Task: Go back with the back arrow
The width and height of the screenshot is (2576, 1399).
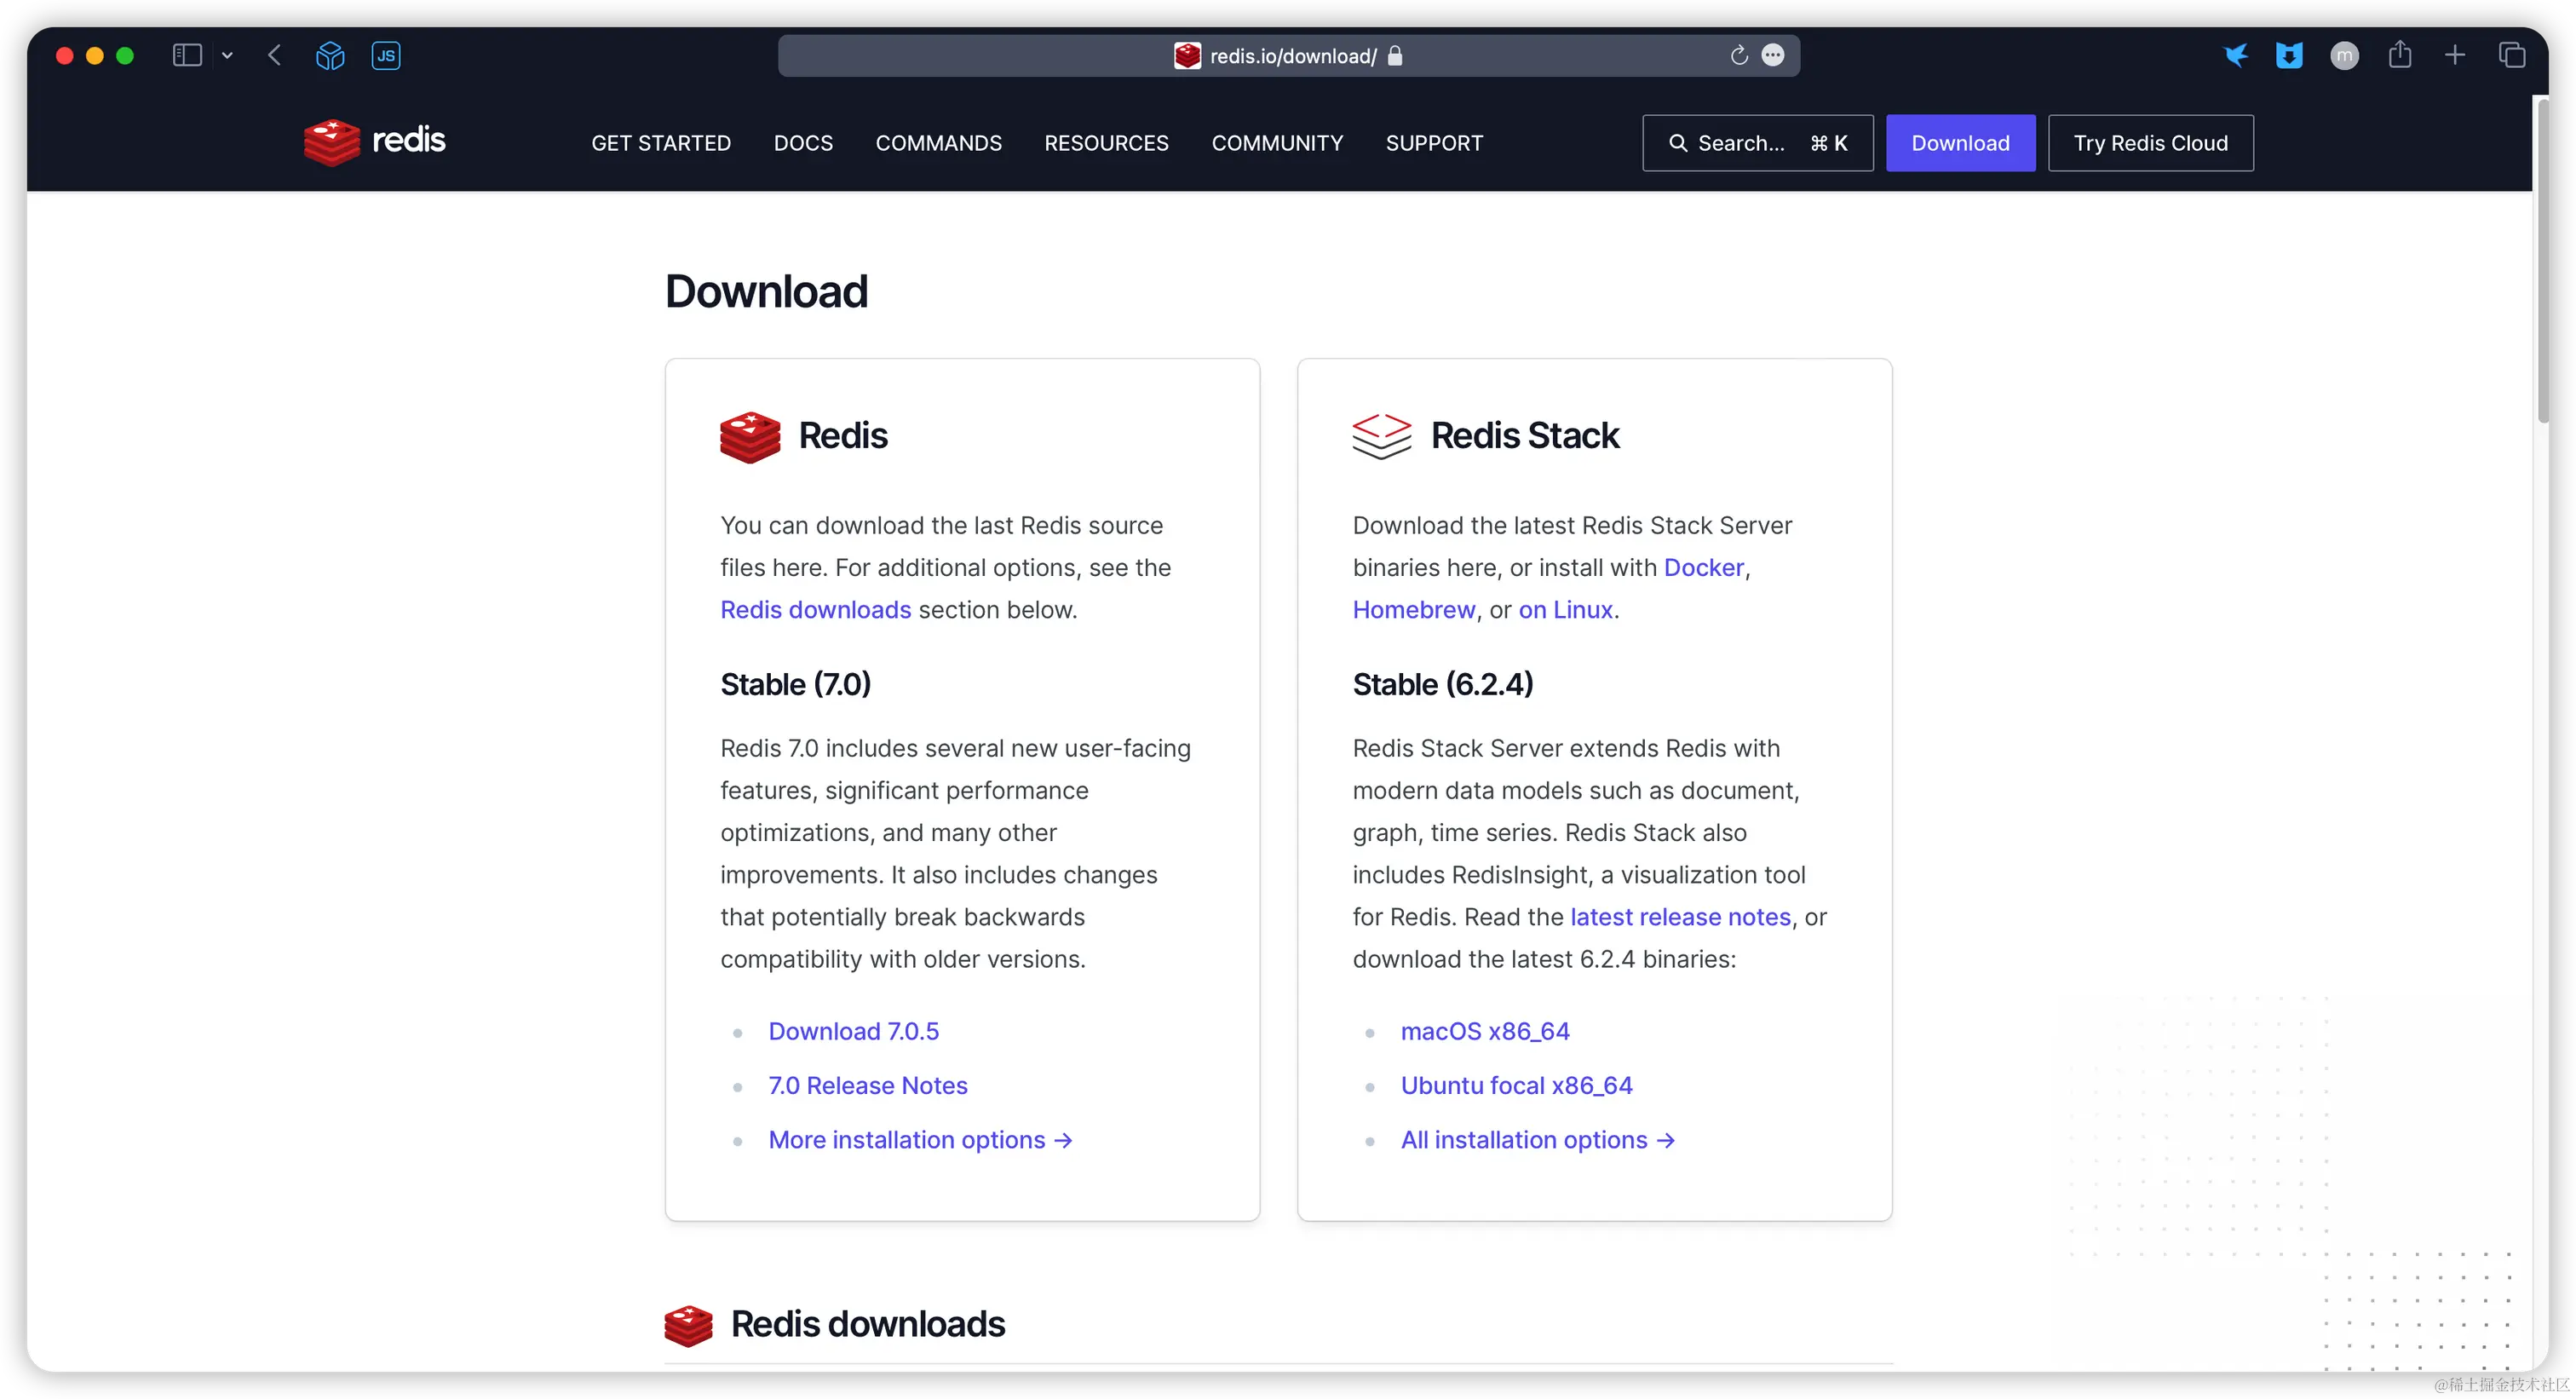Action: pyautogui.click(x=275, y=55)
